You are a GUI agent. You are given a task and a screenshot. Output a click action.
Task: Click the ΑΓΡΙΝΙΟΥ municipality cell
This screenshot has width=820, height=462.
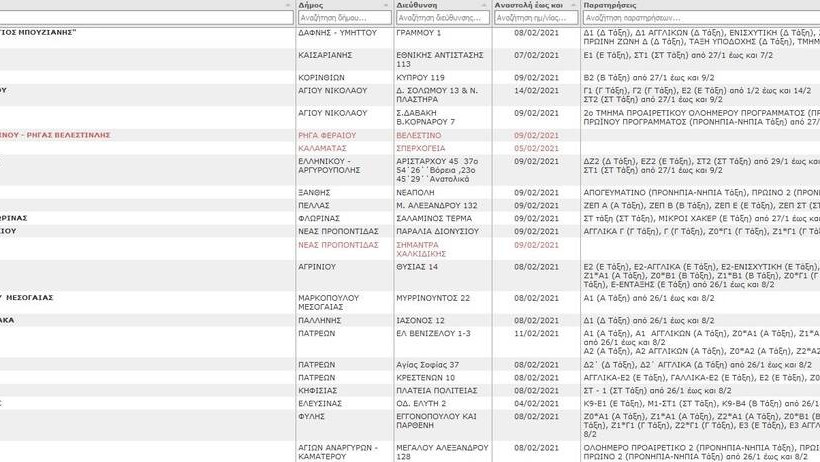click(x=320, y=267)
